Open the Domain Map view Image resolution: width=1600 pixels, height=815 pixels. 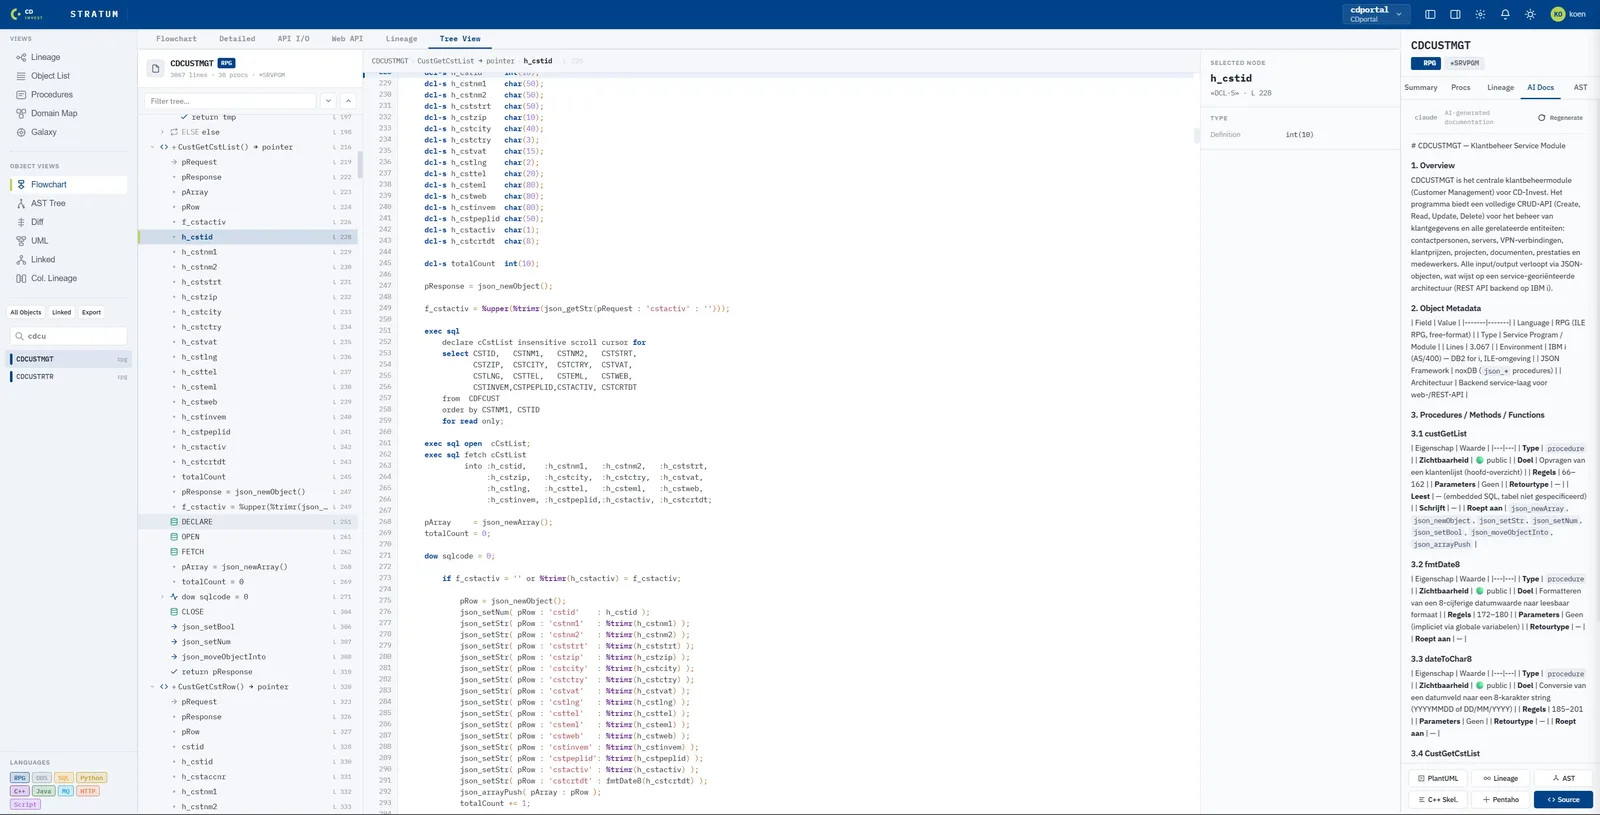[68, 113]
